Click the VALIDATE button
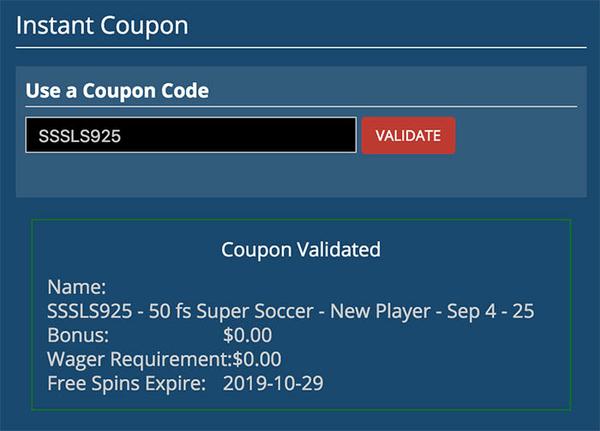Screen dimensions: 600x431 (x=408, y=136)
